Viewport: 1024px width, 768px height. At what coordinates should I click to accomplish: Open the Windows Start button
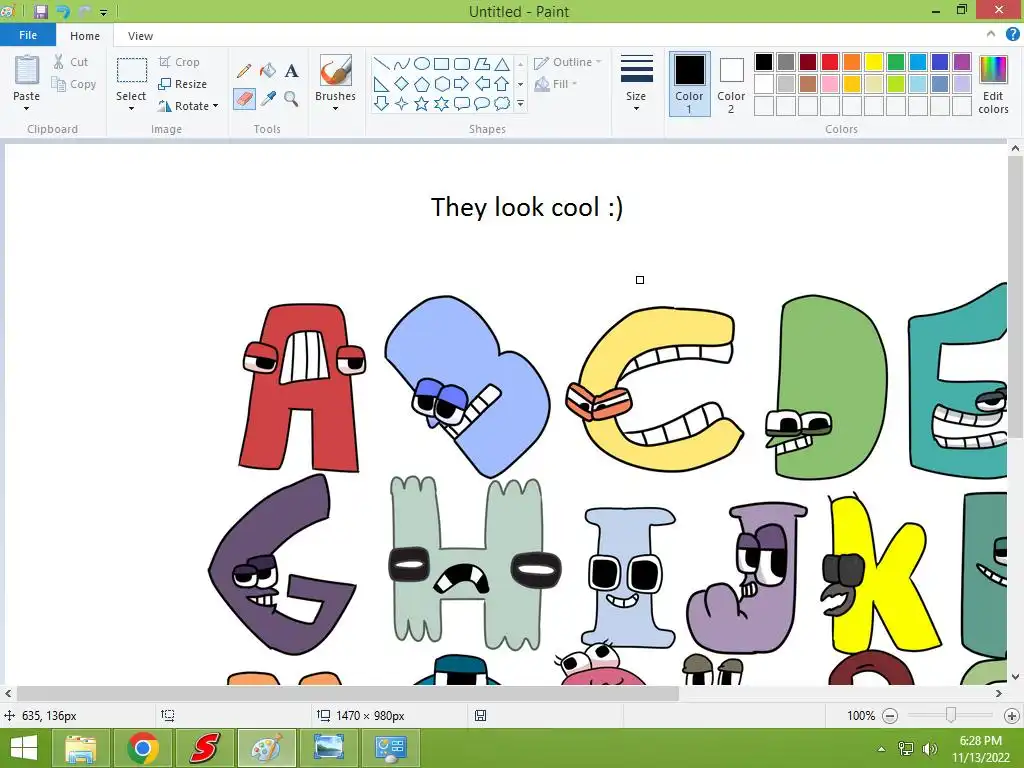(x=24, y=748)
